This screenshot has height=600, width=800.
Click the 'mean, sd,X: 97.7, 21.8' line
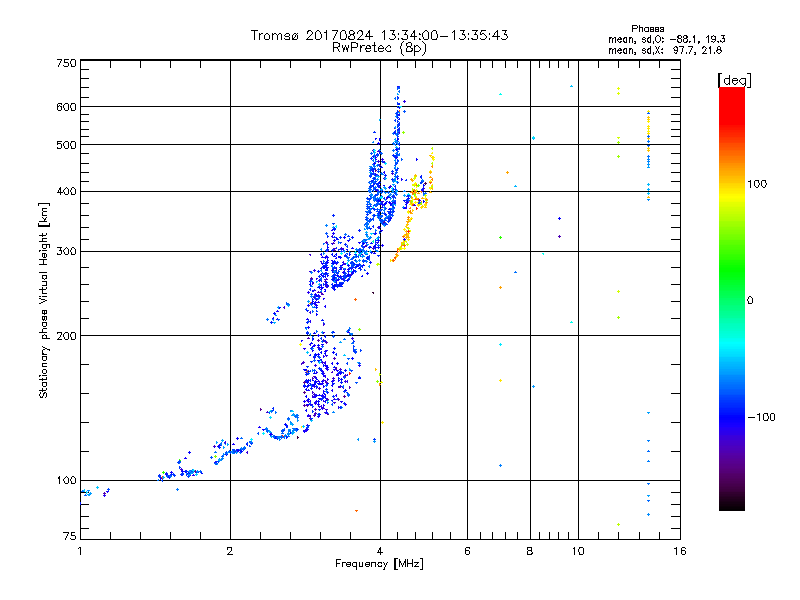tap(665, 50)
